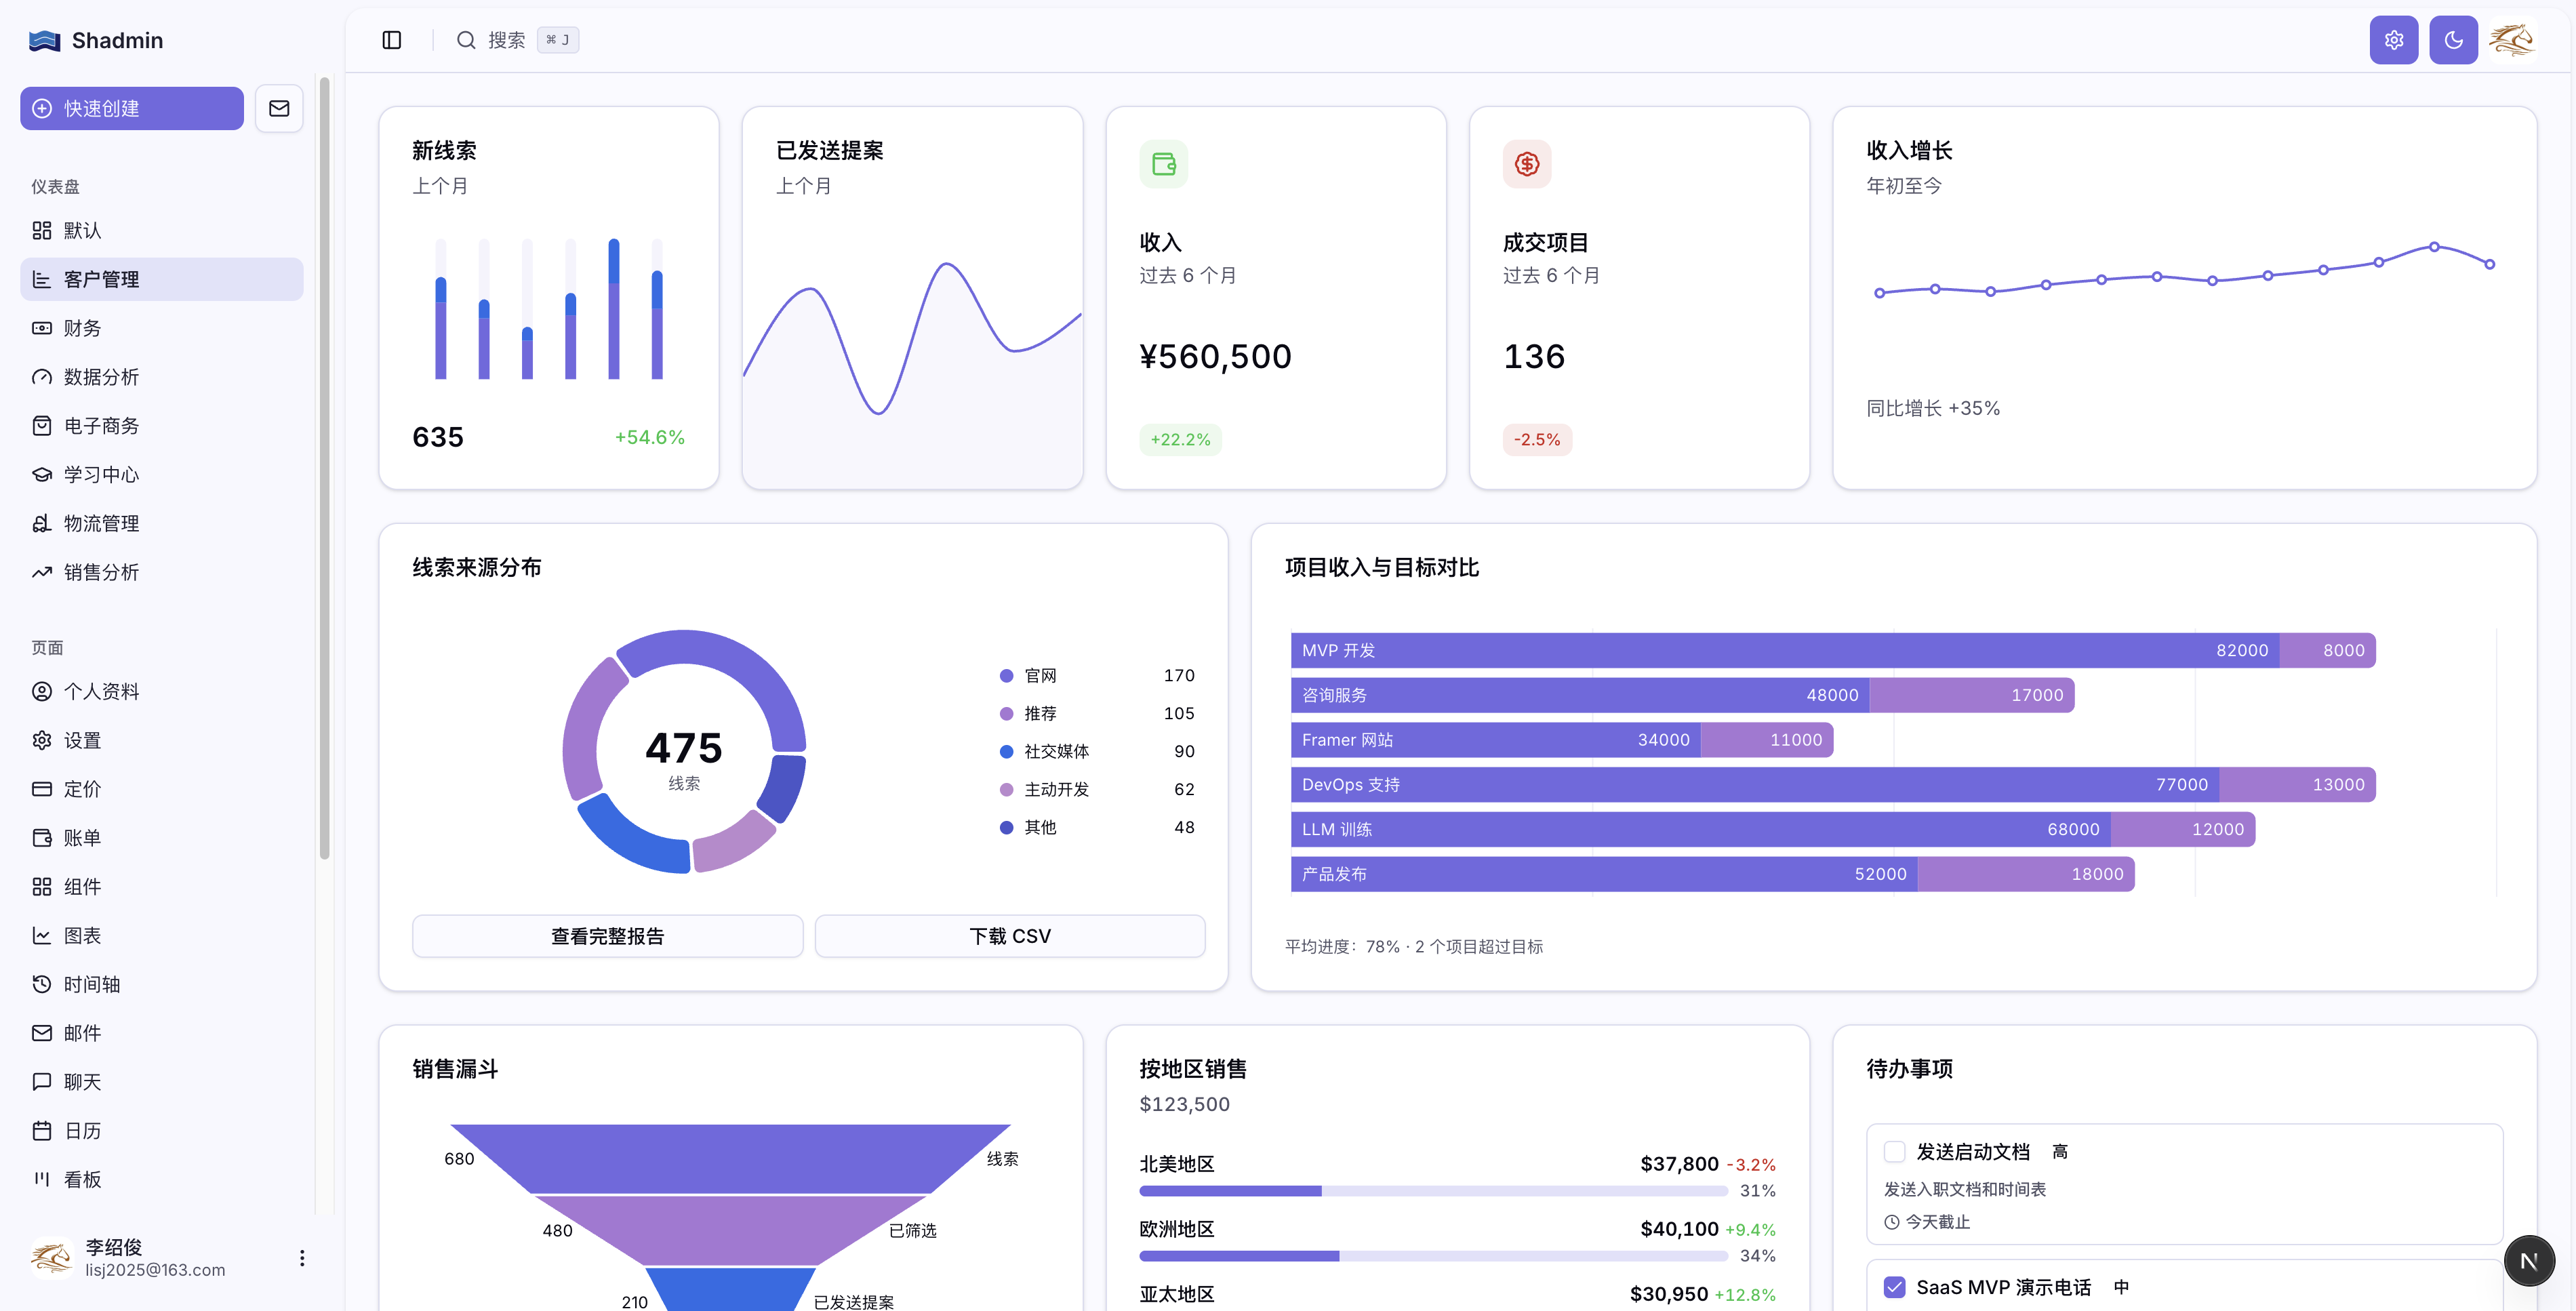Screen dimensions: 2576x1311
Task: Toggle the sidebar collapse icon
Action: click(391, 40)
